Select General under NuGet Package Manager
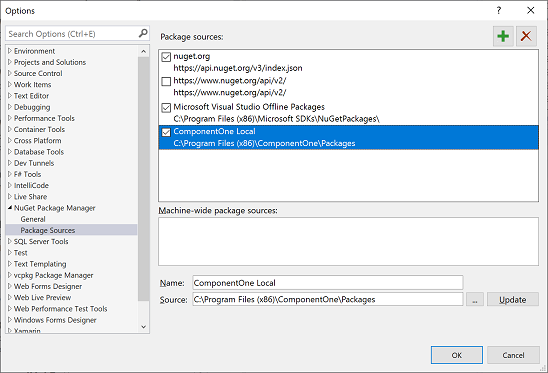 33,219
